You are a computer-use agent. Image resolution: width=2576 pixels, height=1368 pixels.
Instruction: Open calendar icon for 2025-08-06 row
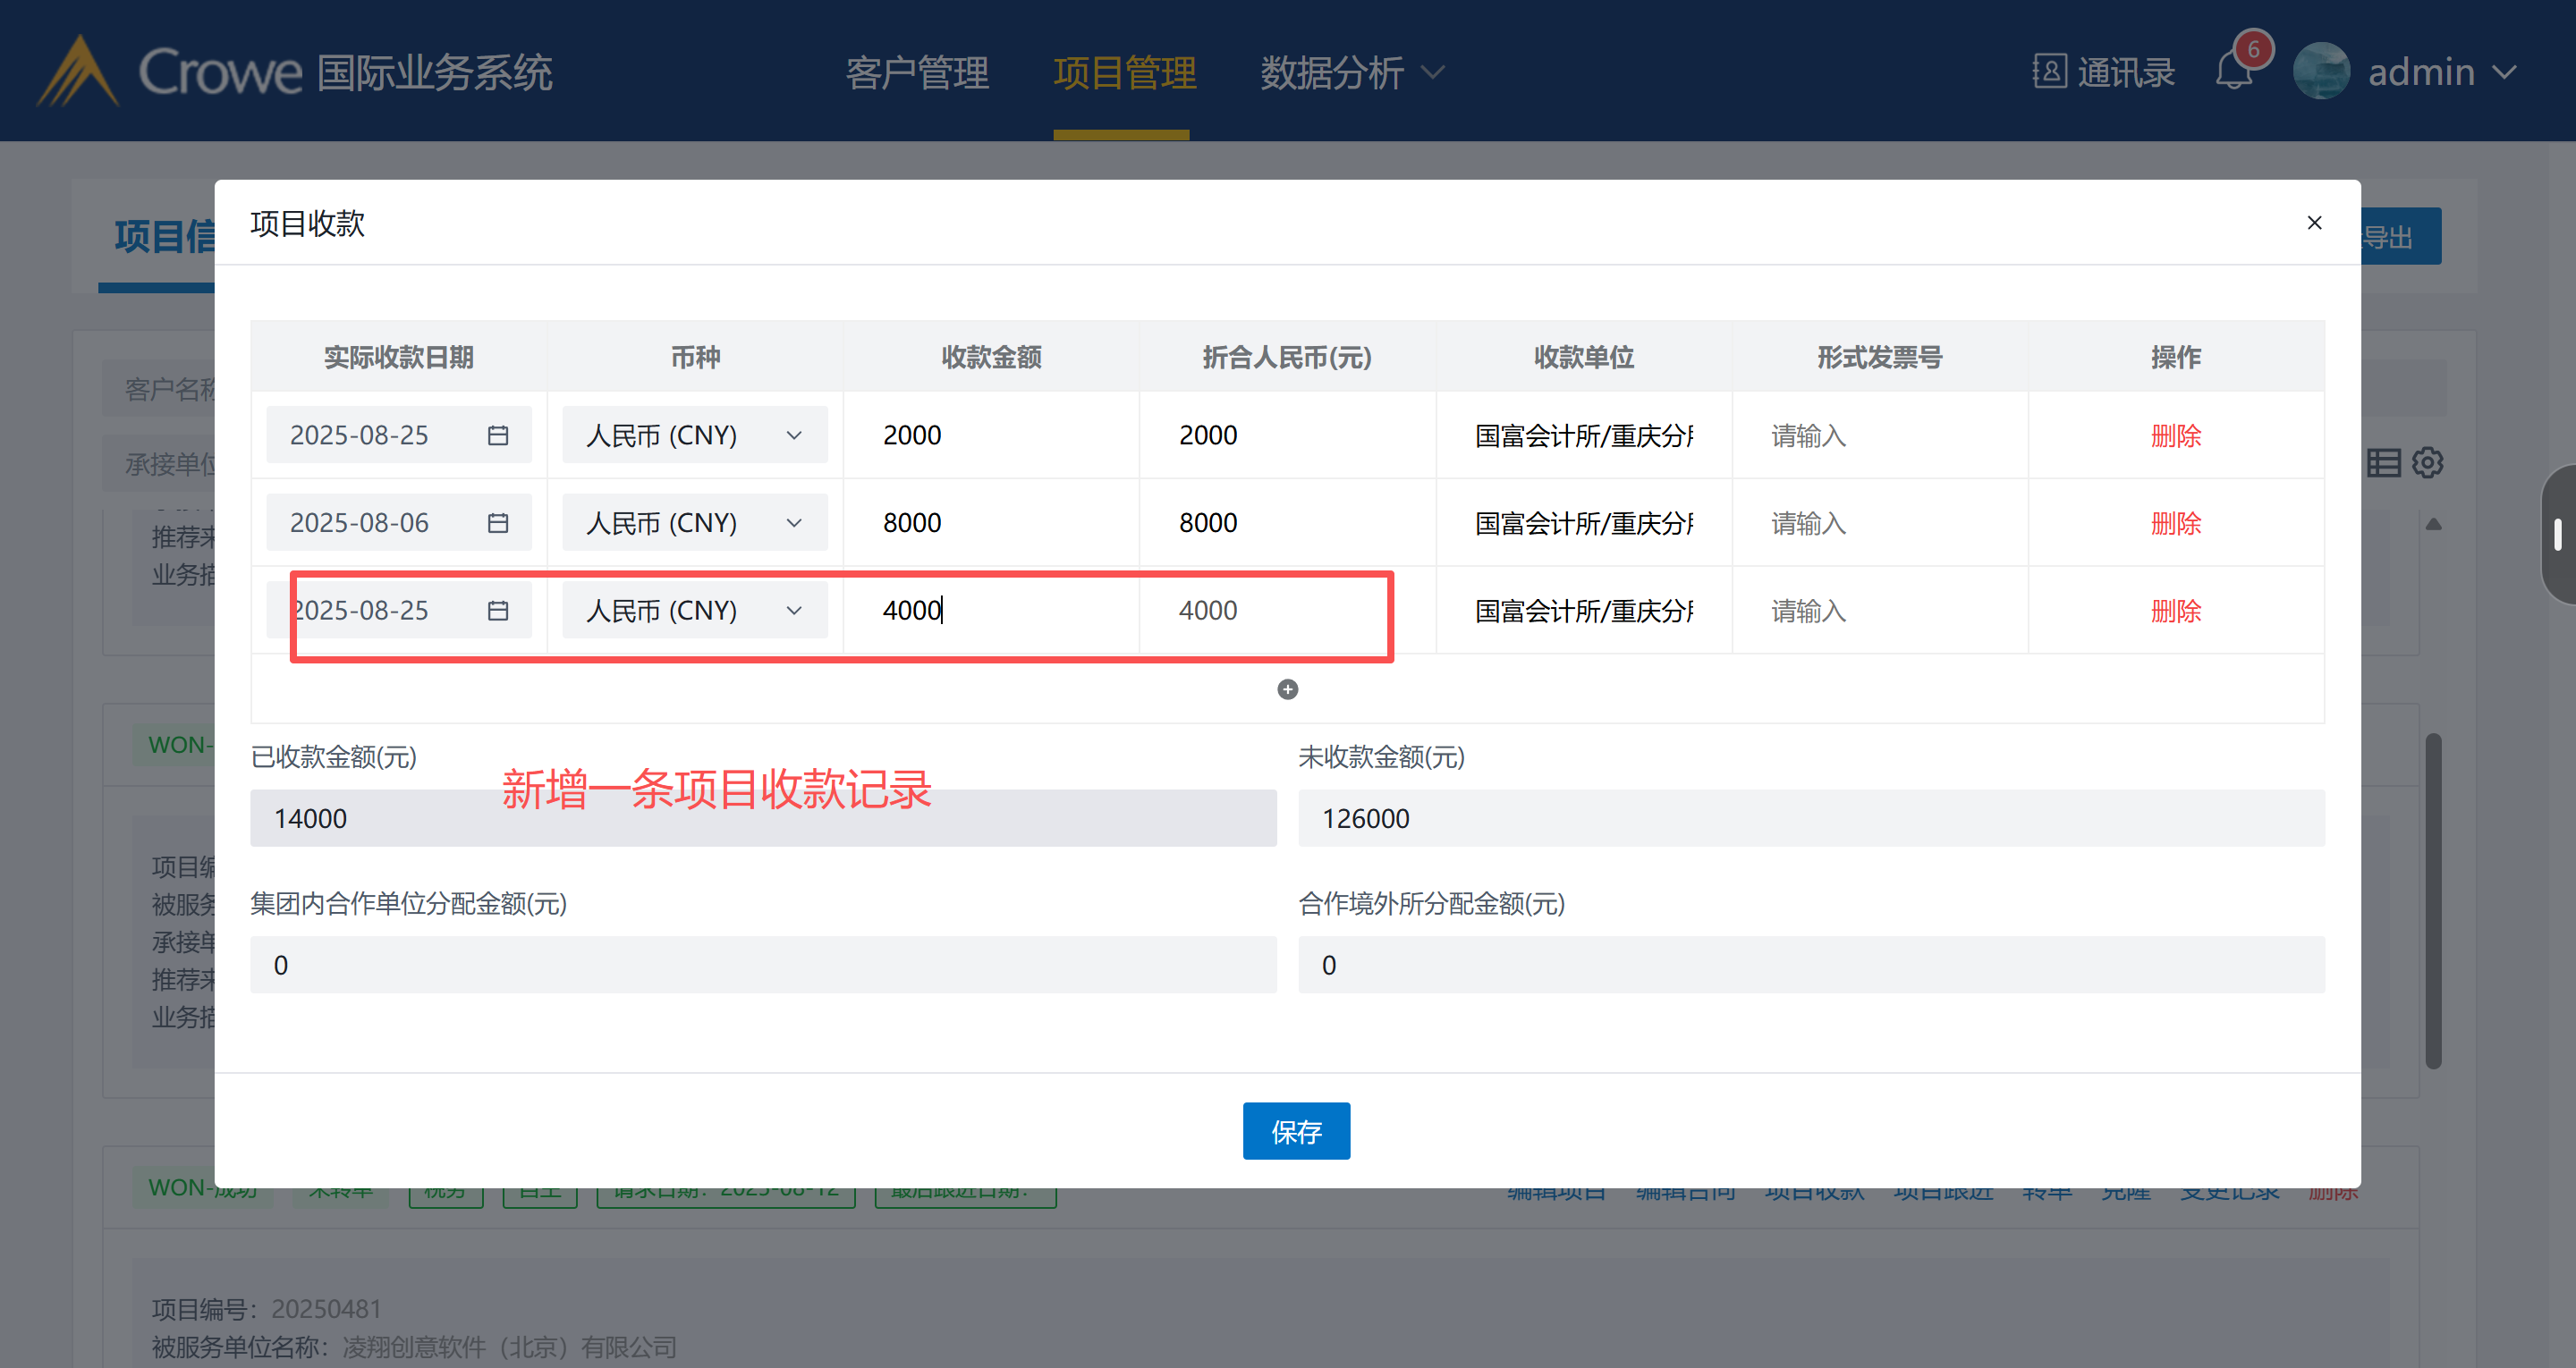[x=497, y=523]
